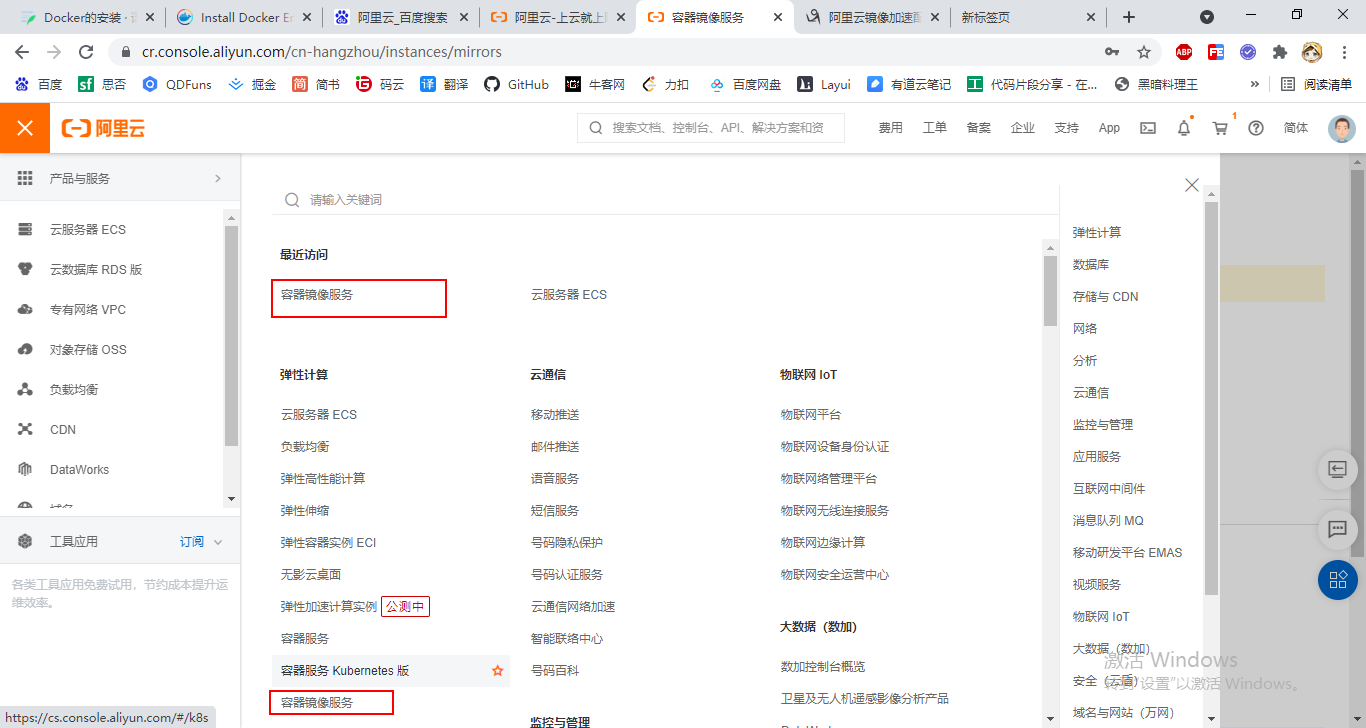Image resolution: width=1366 pixels, height=728 pixels.
Task: Open 百度 bookmark
Action: coord(38,85)
